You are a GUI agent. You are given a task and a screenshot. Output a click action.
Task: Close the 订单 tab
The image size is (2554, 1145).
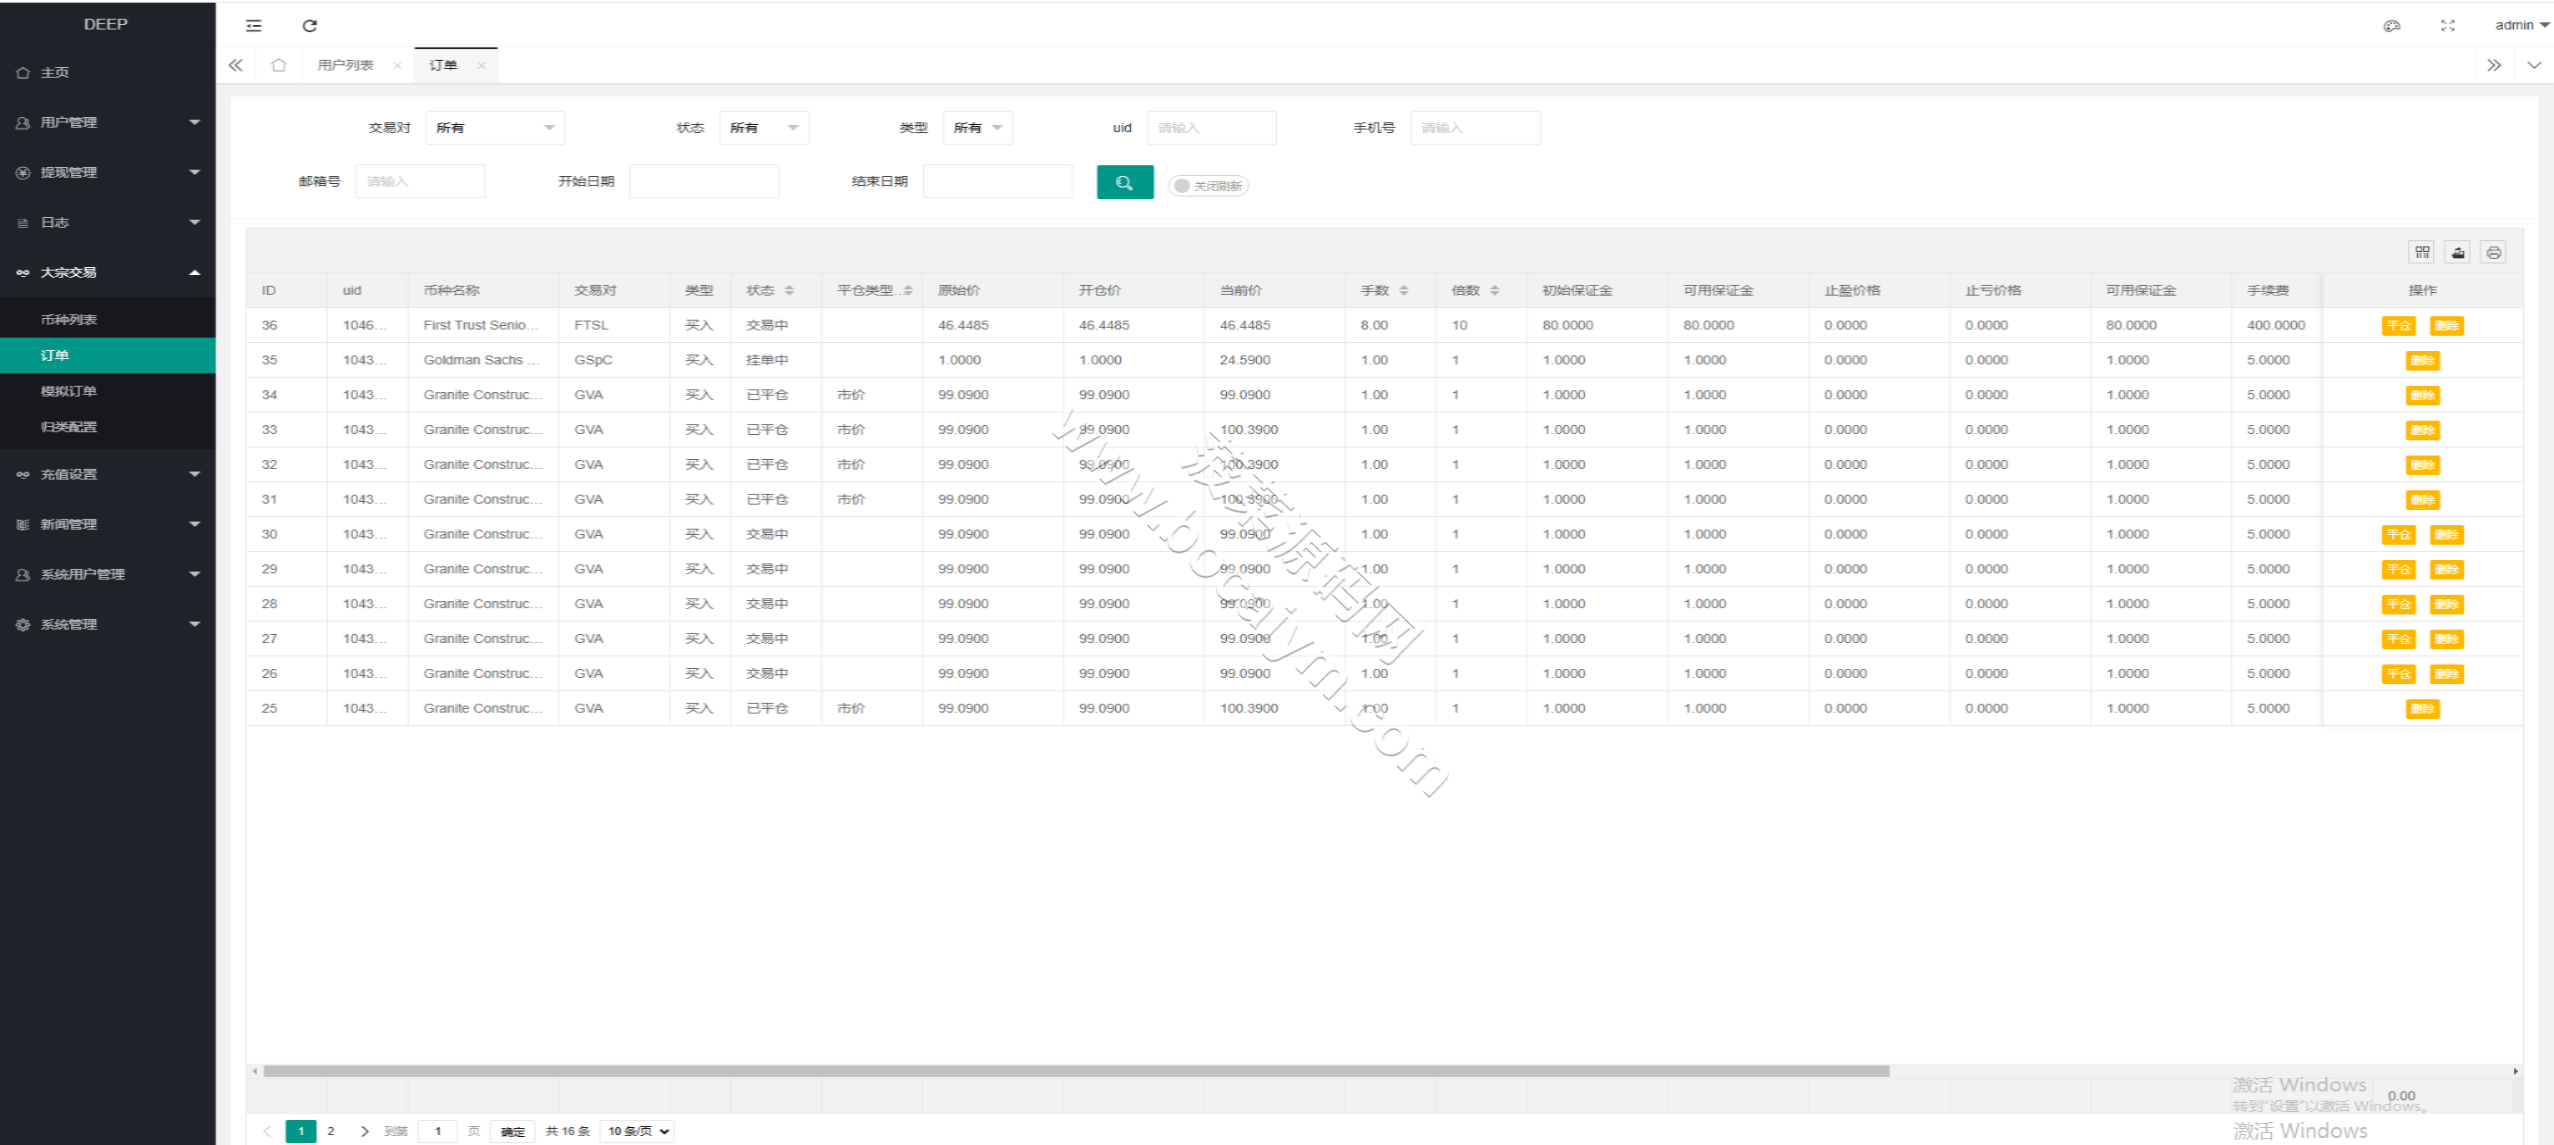(481, 66)
